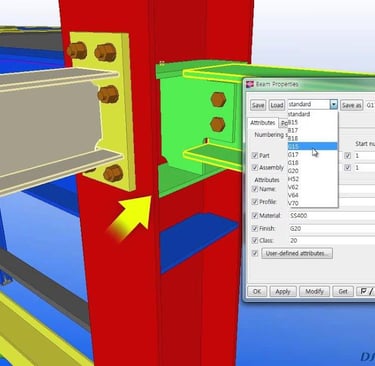Choose G17 from the settings list
Screen dimensions: 375x366
[313, 154]
